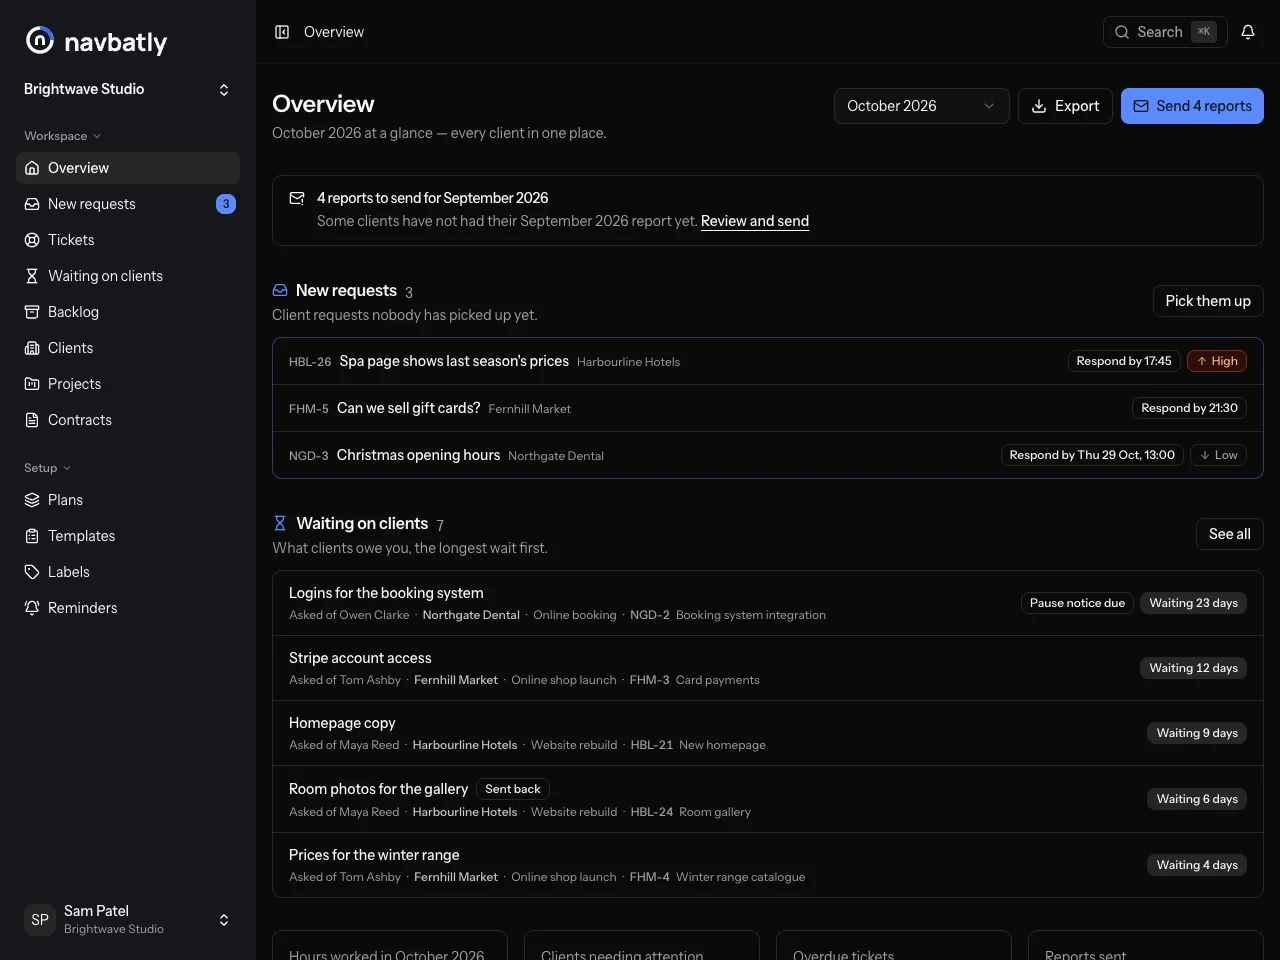Open the October 2026 month dropdown
This screenshot has width=1280, height=960.
pos(921,106)
